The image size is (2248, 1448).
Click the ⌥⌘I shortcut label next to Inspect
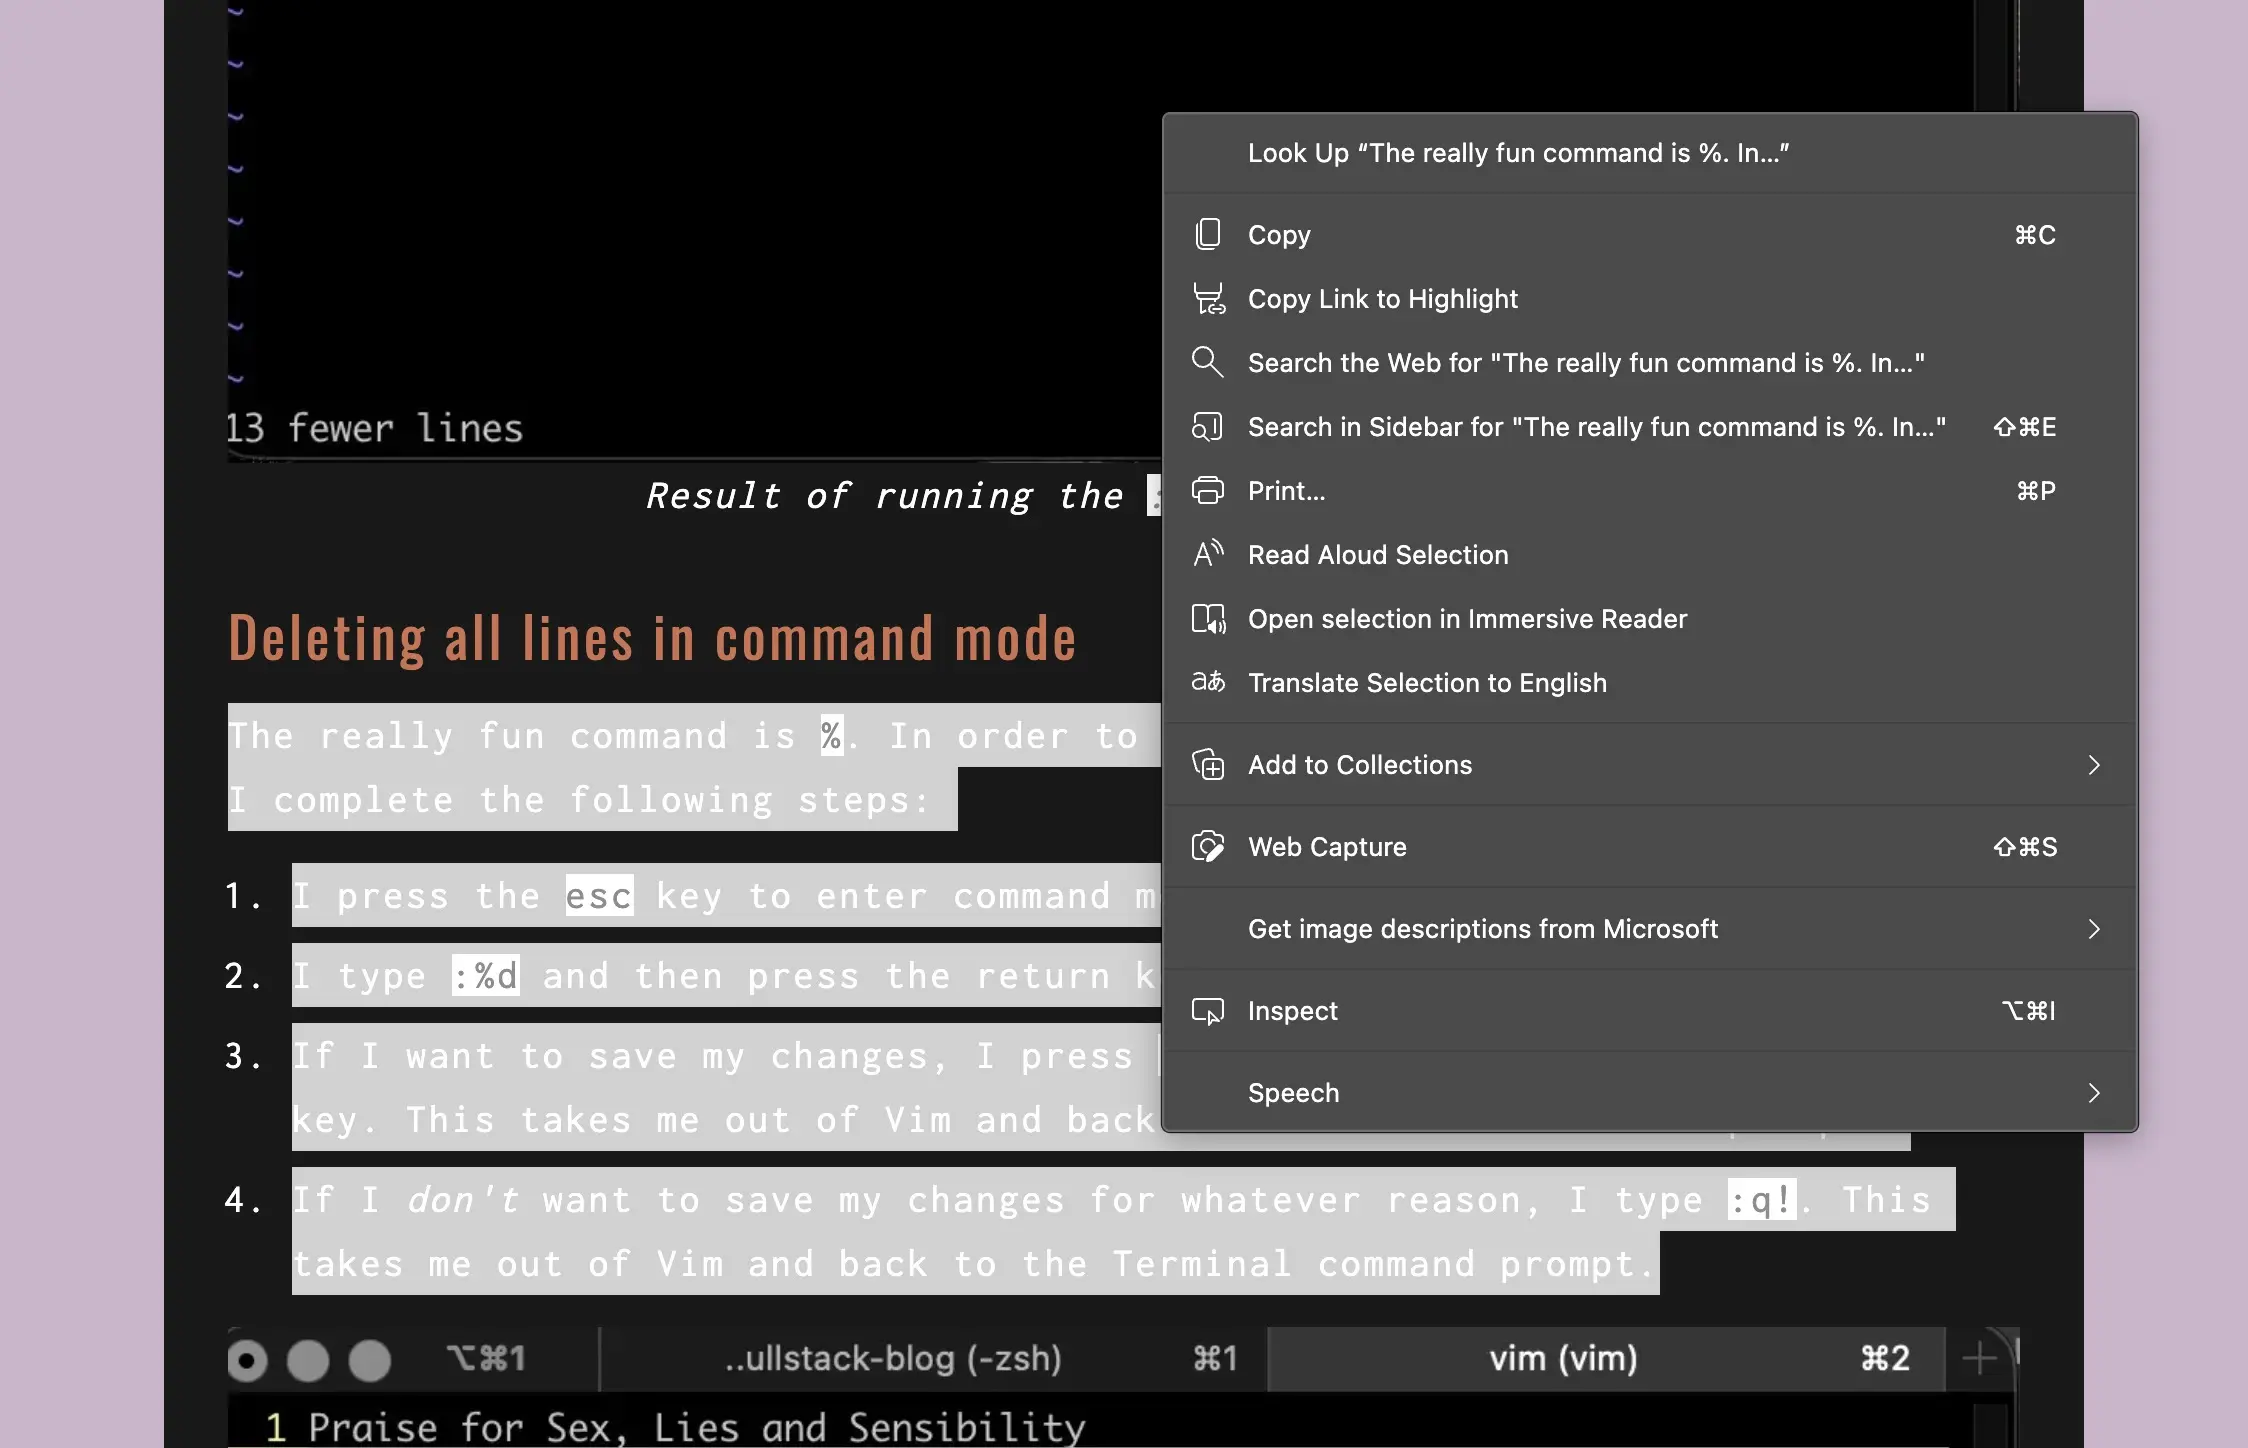point(2029,1010)
